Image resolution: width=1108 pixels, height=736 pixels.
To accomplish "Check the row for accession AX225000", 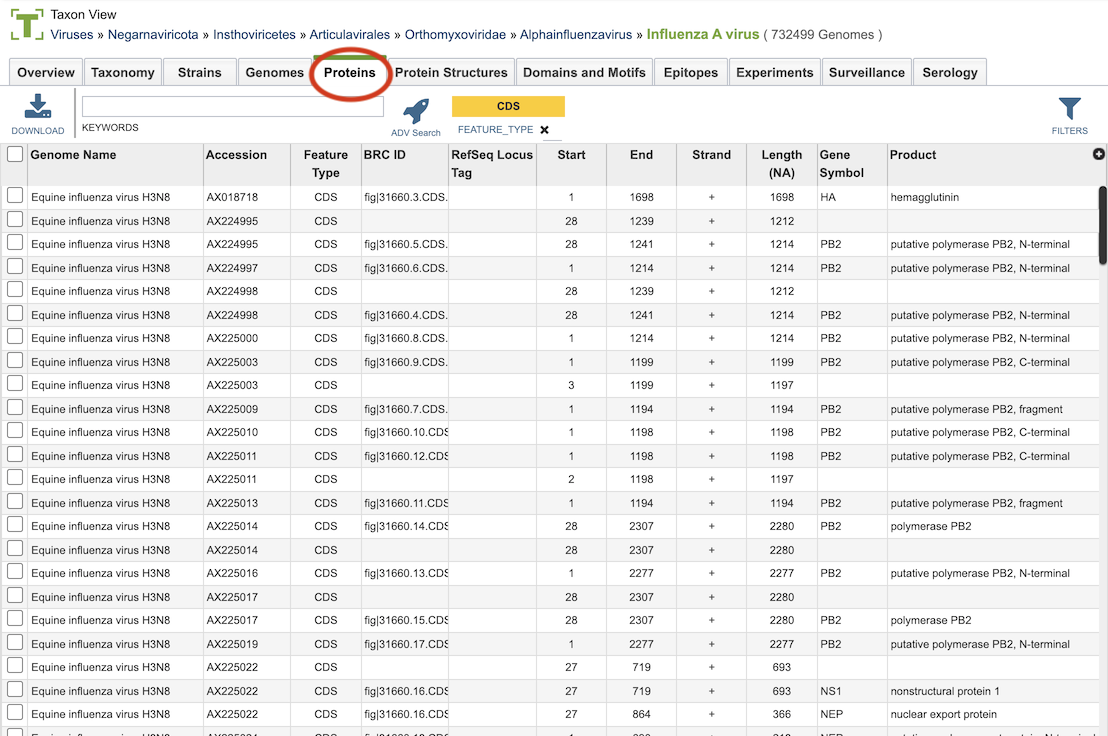I will pos(15,337).
